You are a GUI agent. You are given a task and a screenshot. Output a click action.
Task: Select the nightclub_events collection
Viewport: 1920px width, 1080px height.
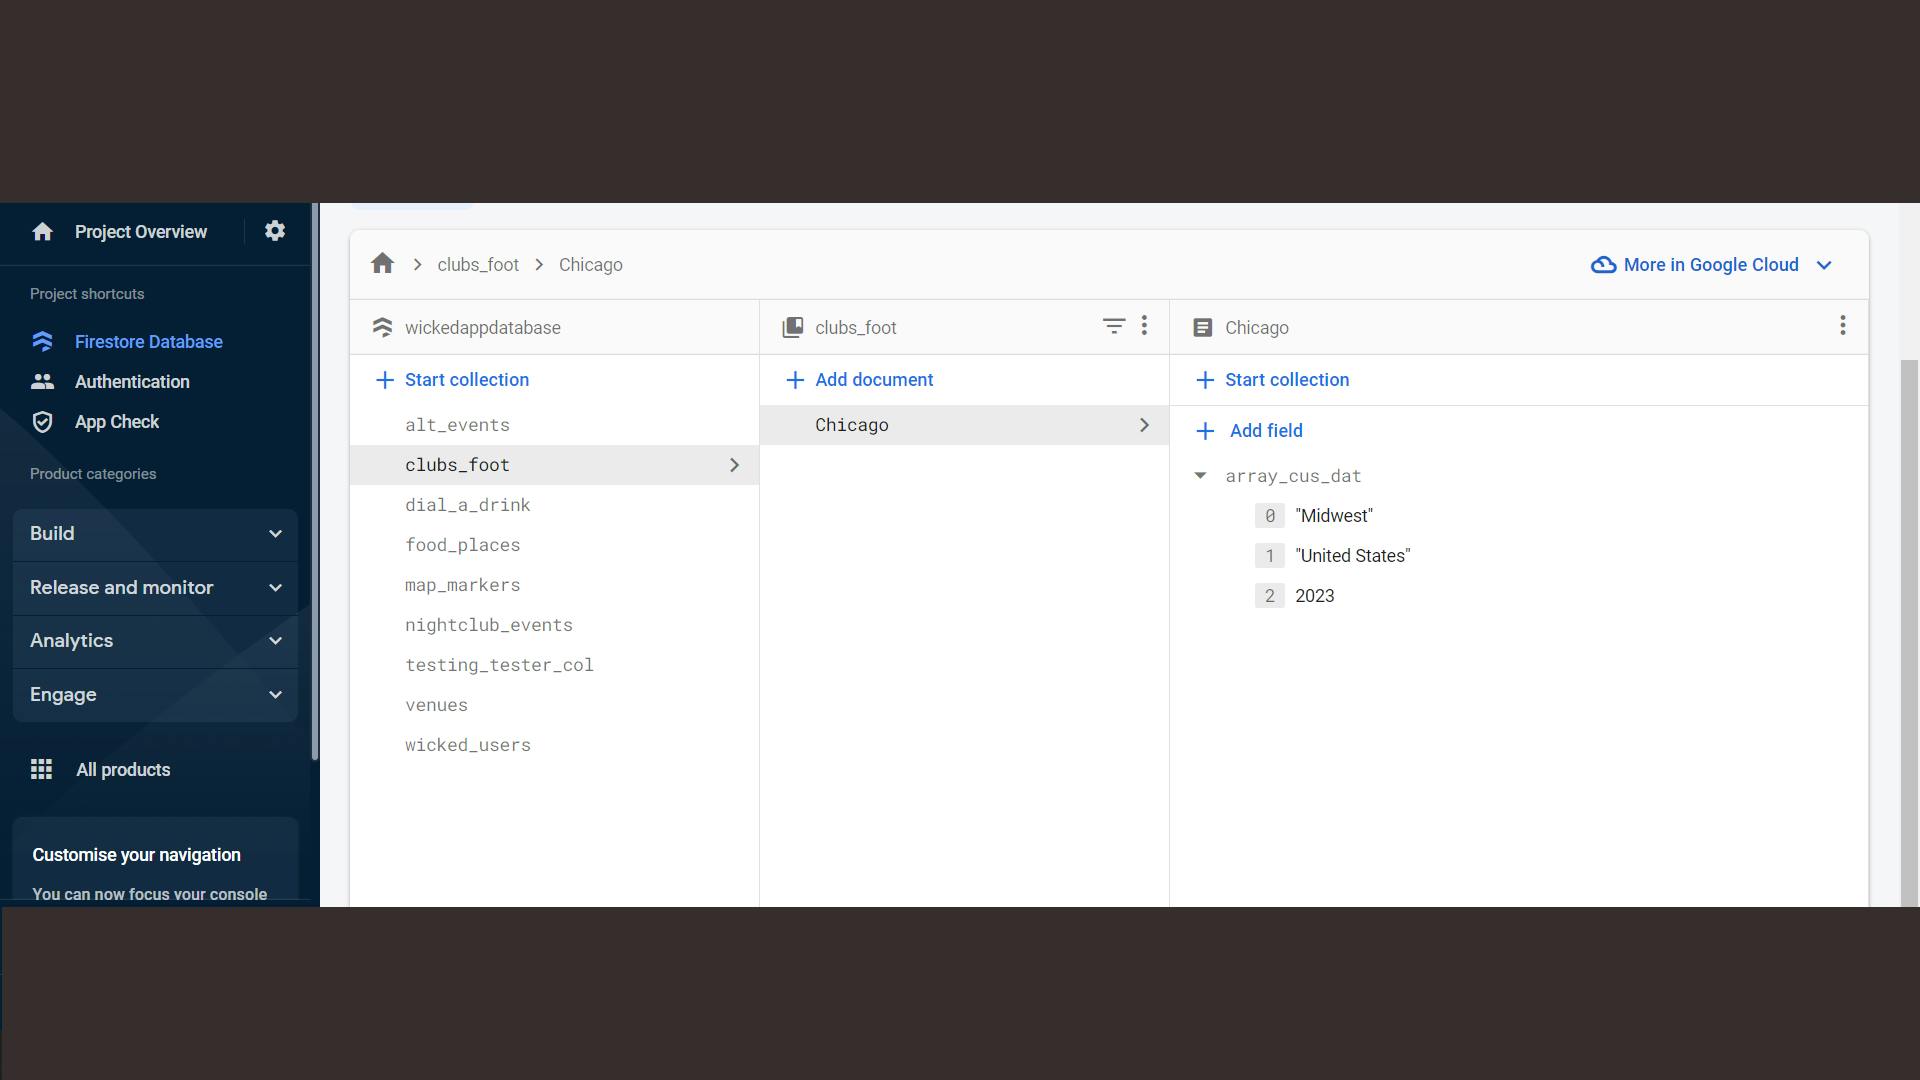(x=488, y=625)
